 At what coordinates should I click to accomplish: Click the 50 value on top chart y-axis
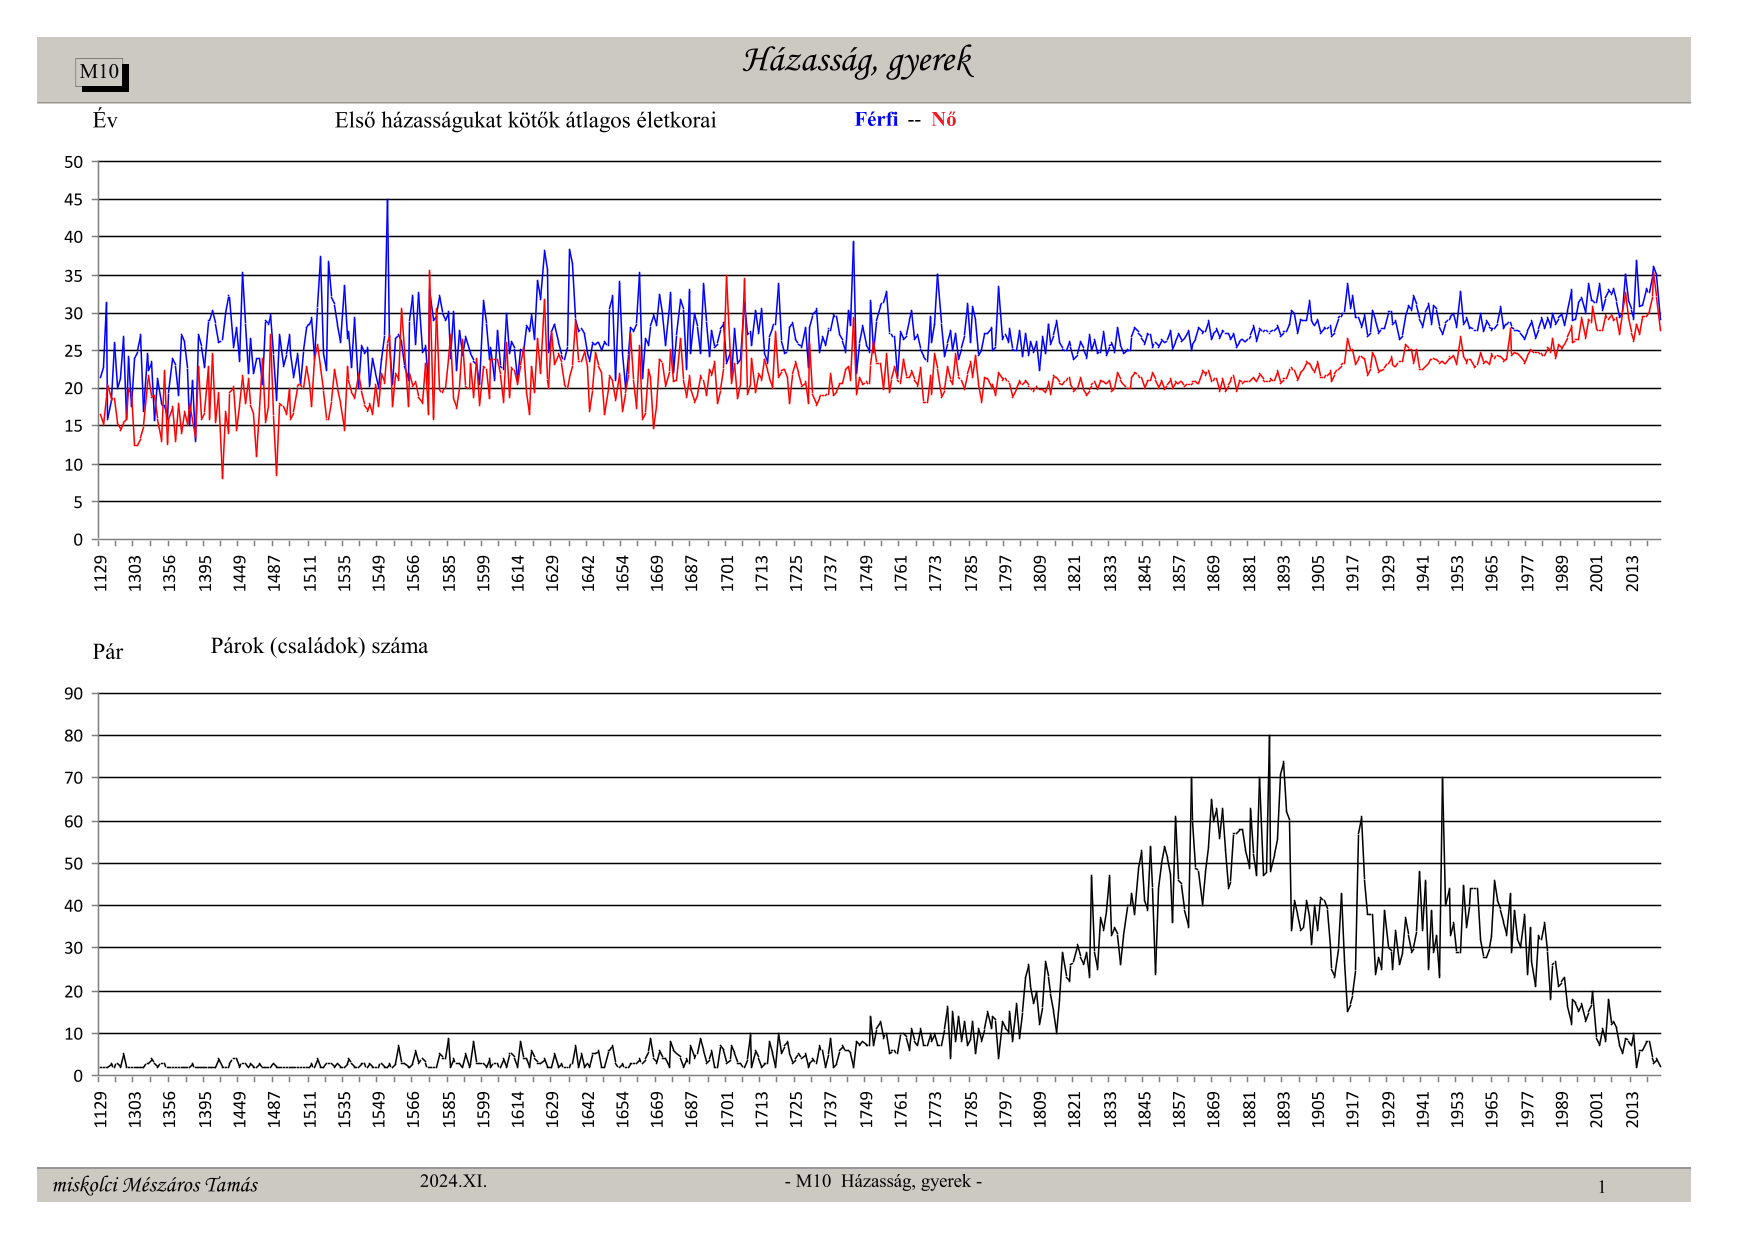74,162
